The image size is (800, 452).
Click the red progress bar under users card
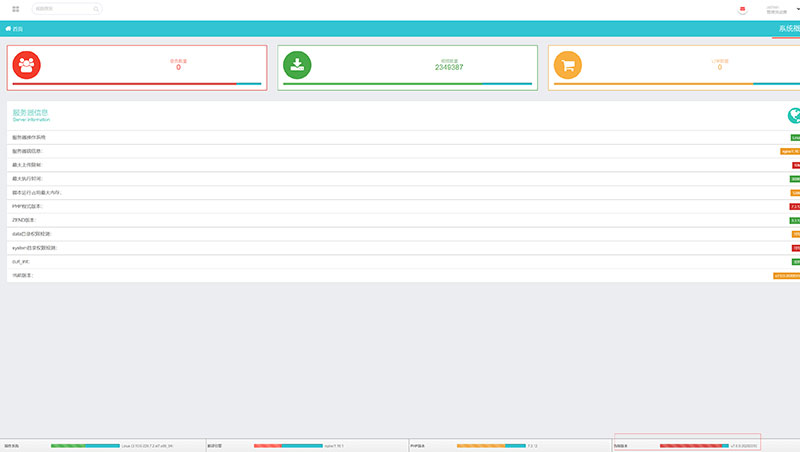124,84
